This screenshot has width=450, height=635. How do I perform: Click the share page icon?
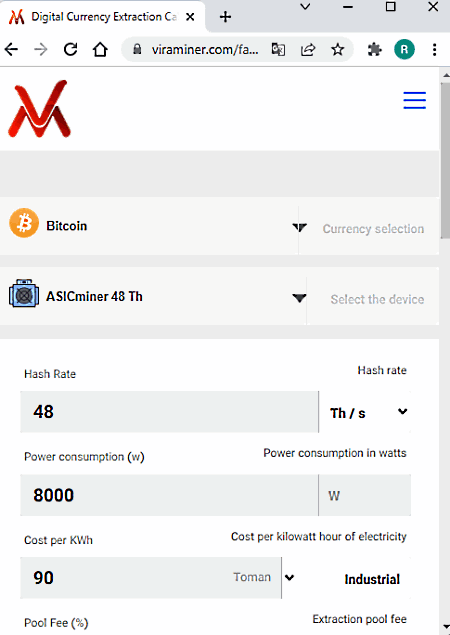coord(308,50)
